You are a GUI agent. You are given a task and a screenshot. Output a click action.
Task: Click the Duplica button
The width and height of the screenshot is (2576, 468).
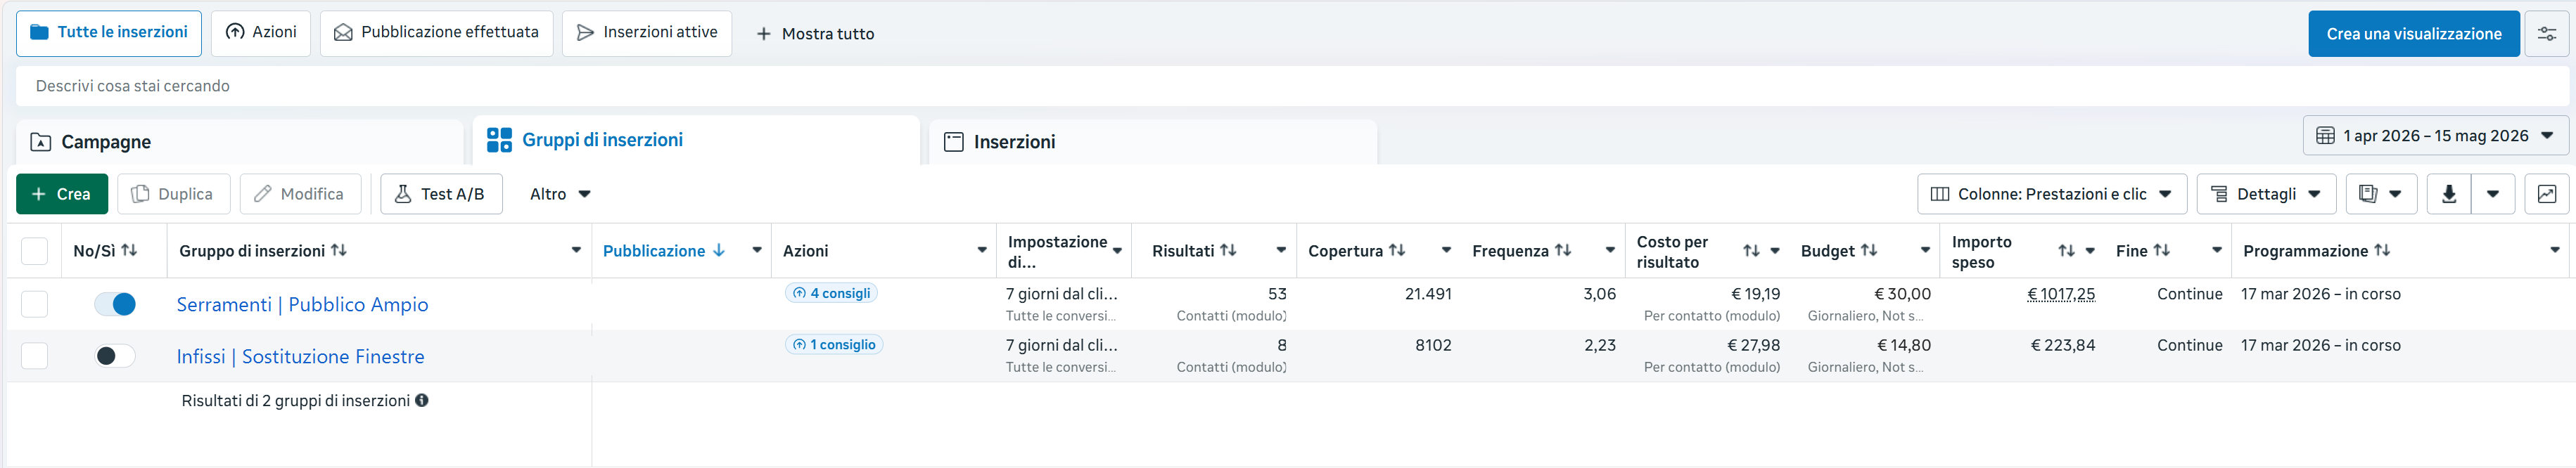174,194
